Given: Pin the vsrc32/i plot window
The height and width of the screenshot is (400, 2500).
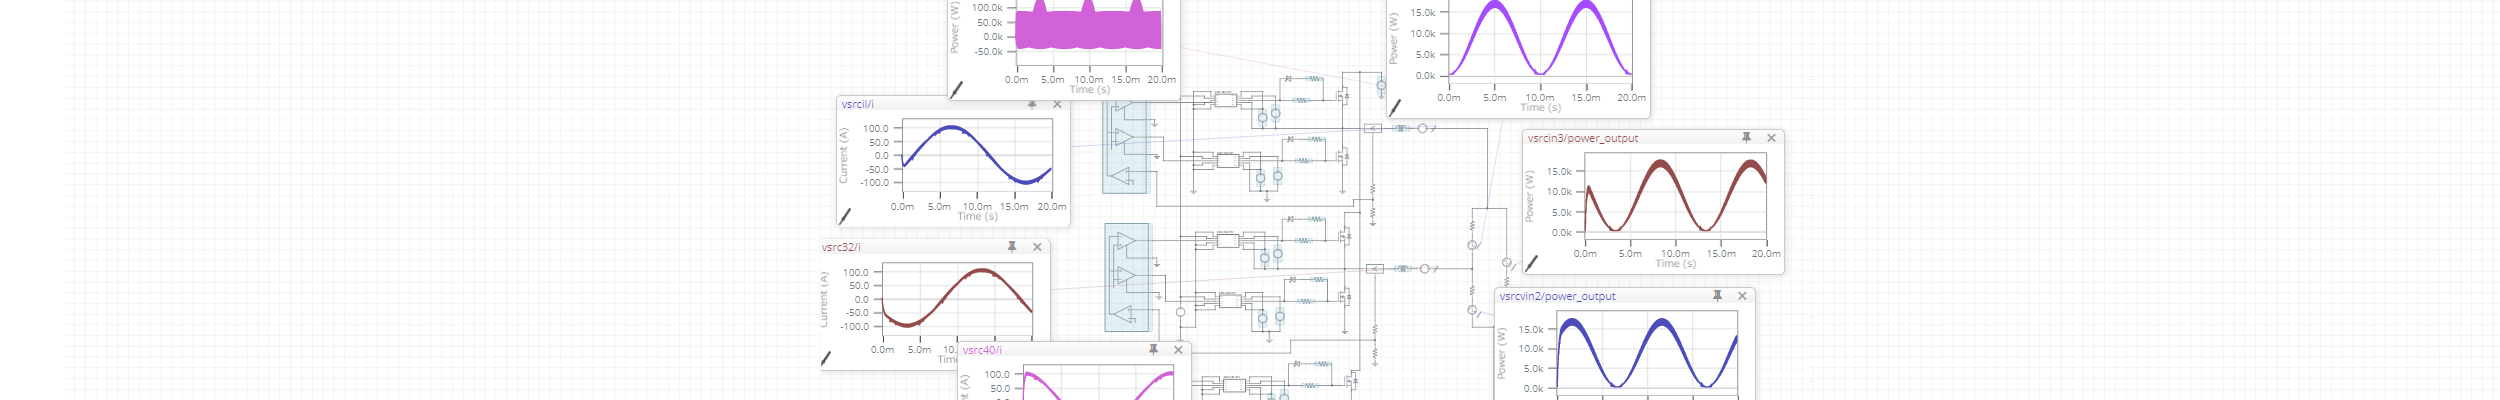Looking at the screenshot, I should [1012, 247].
